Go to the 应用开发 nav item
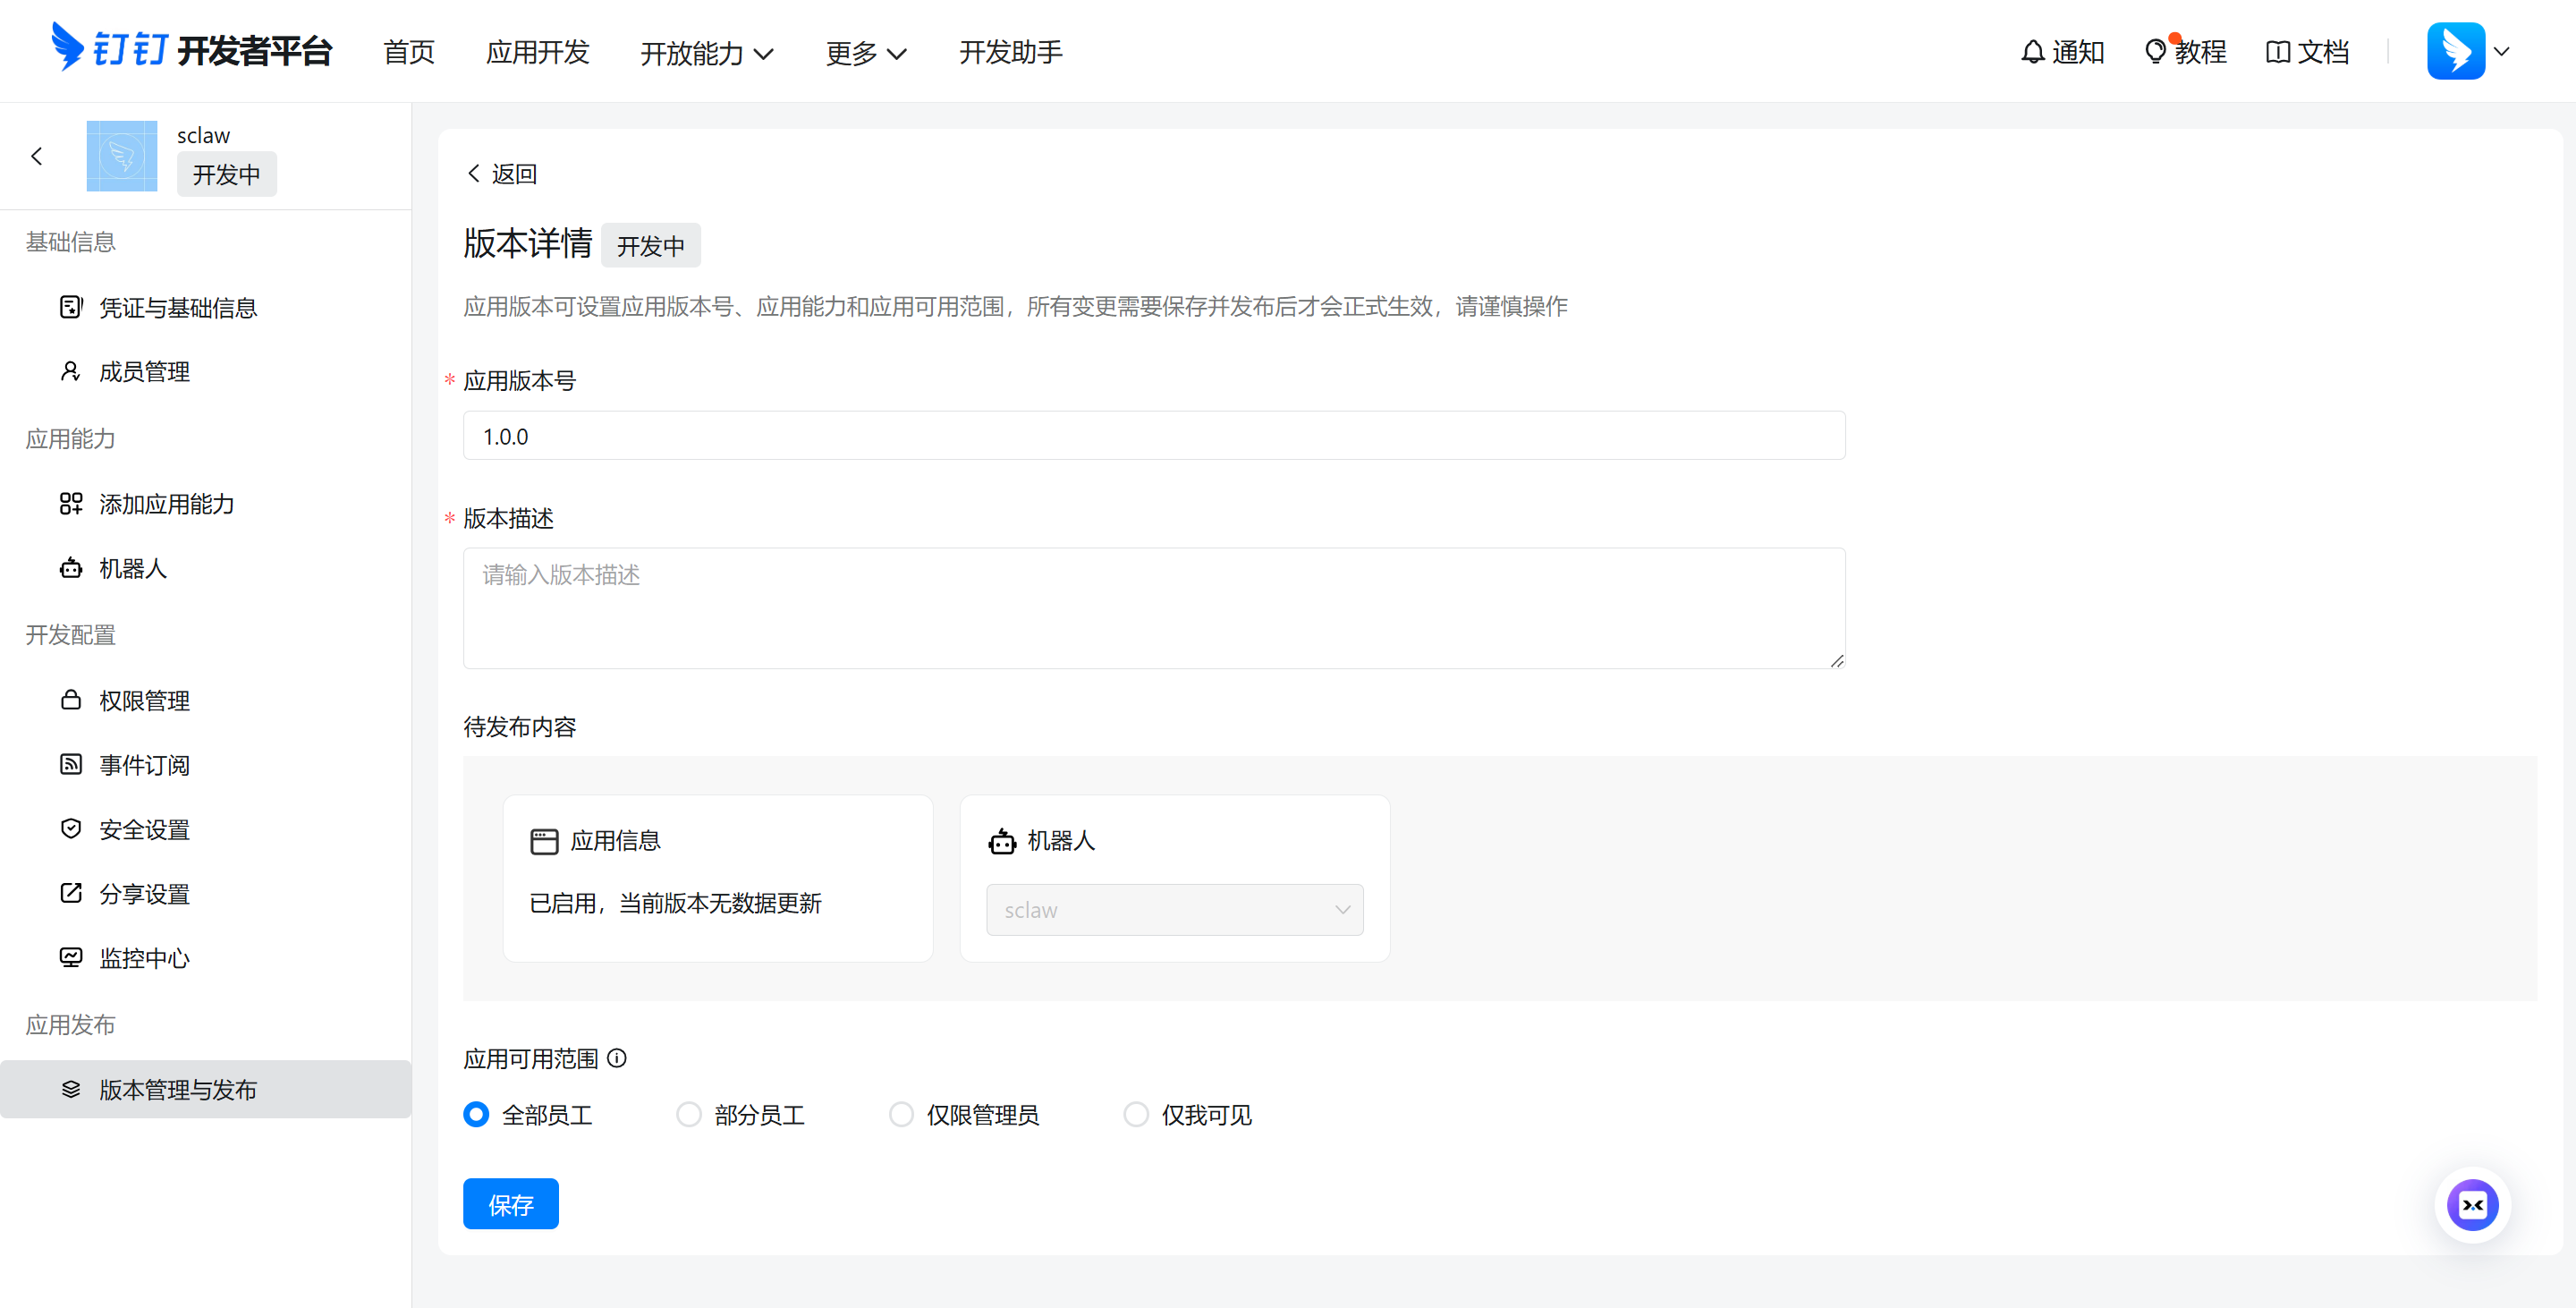 (x=537, y=52)
